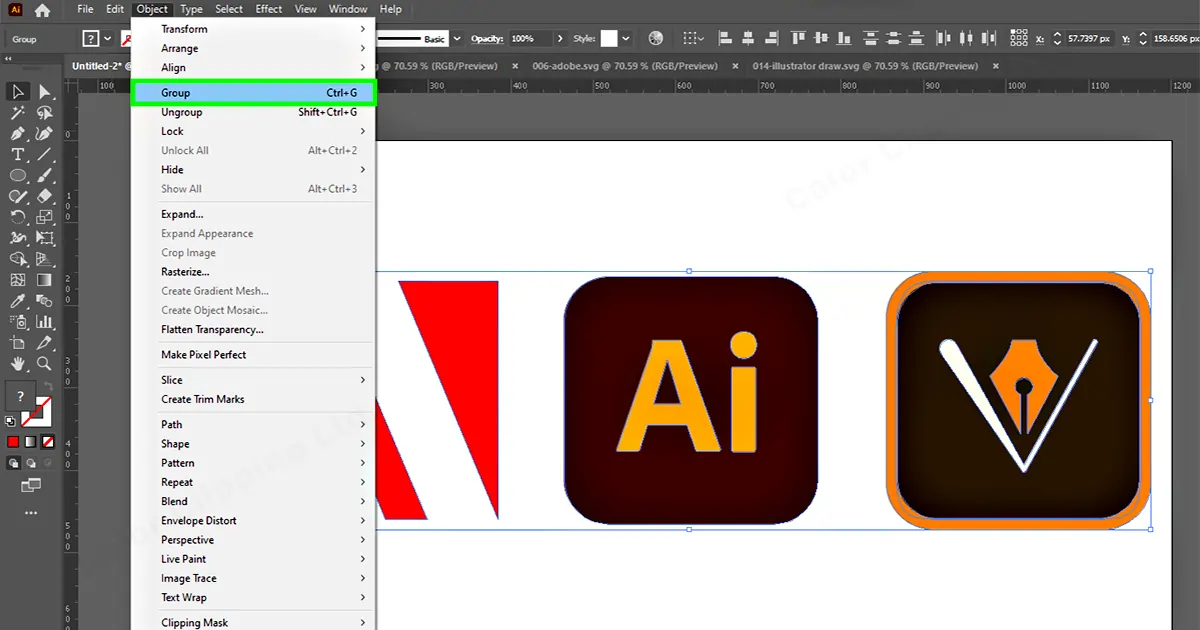
Task: Click Expand... in Object menu
Action: (x=253, y=214)
